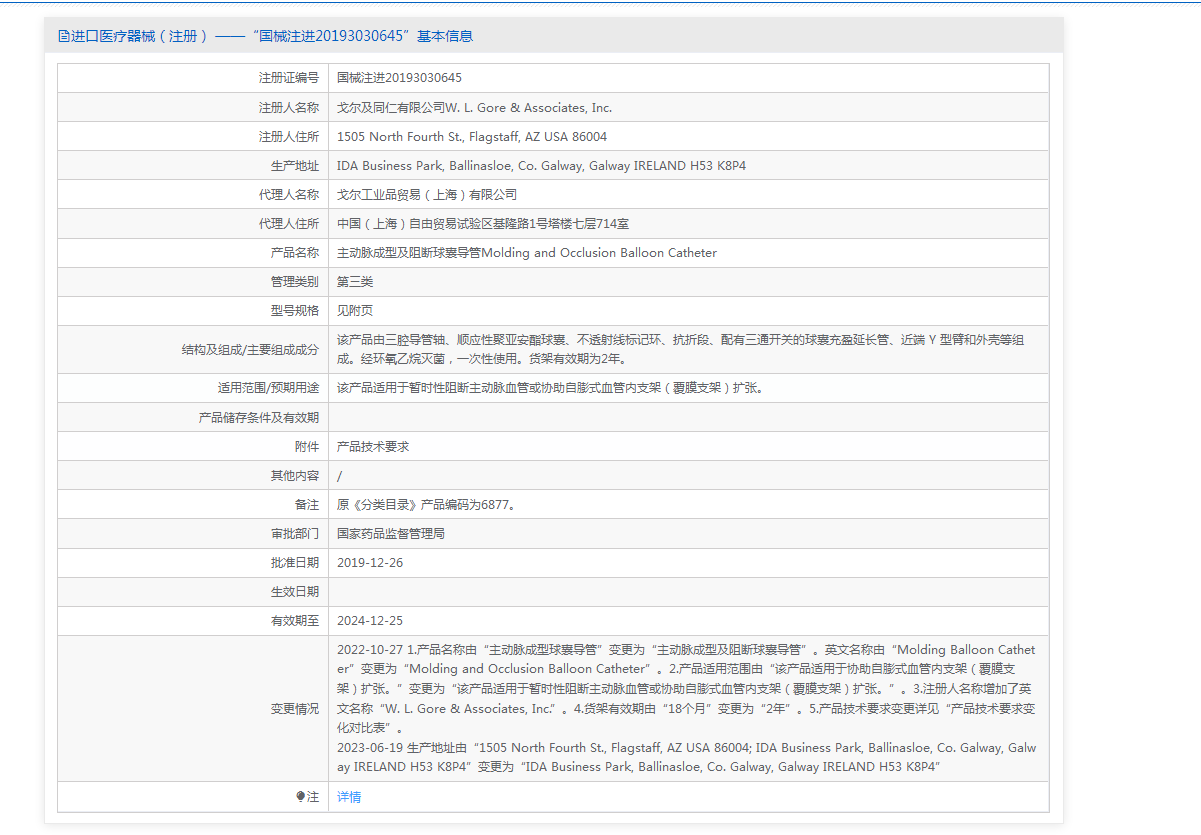Click the label 注册证编号
This screenshot has height=835, width=1201.
click(289, 78)
